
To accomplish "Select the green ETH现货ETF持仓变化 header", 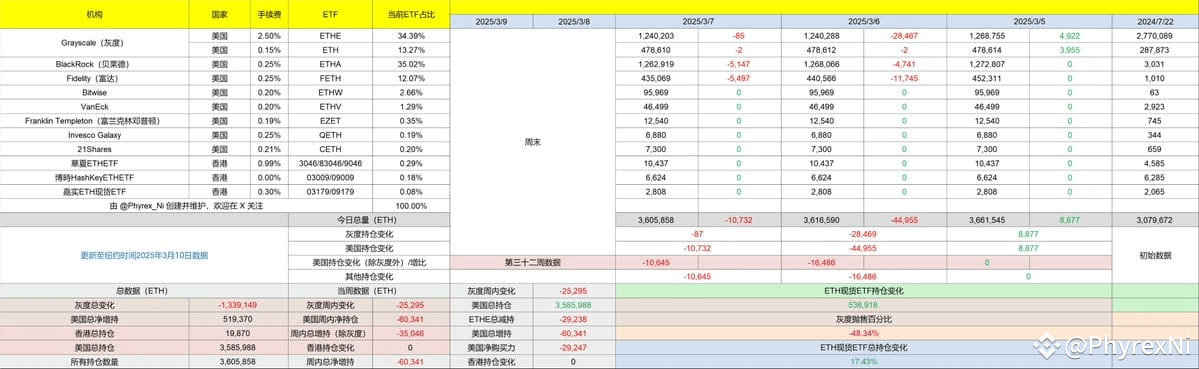I will click(x=863, y=290).
